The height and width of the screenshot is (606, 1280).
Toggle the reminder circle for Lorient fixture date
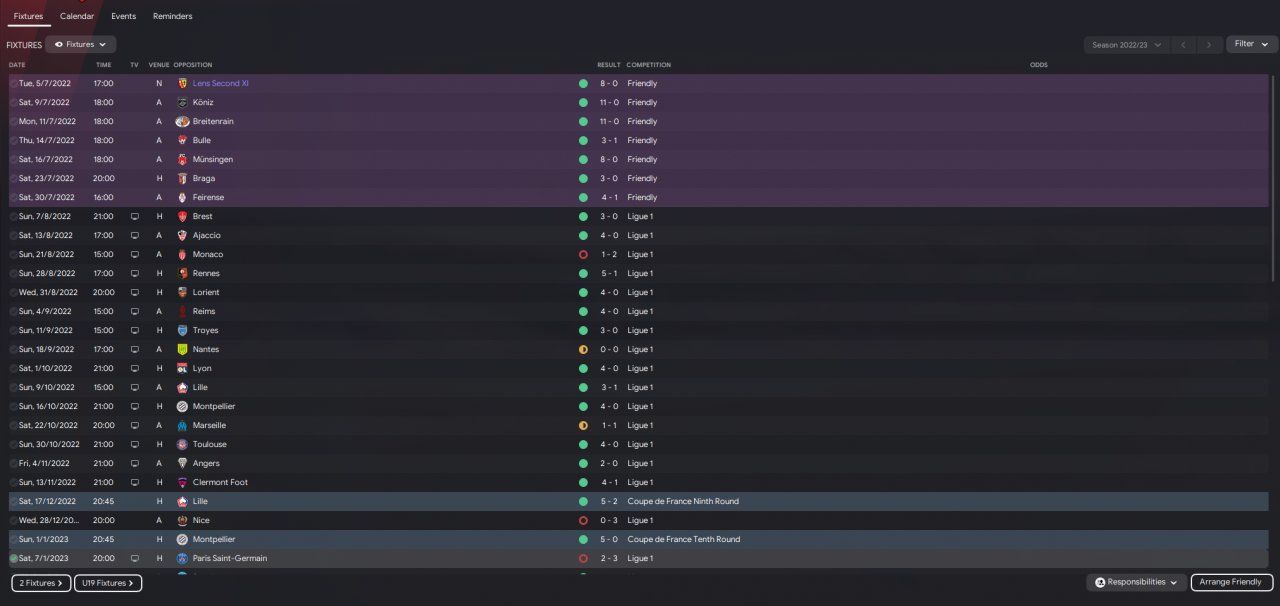point(13,293)
